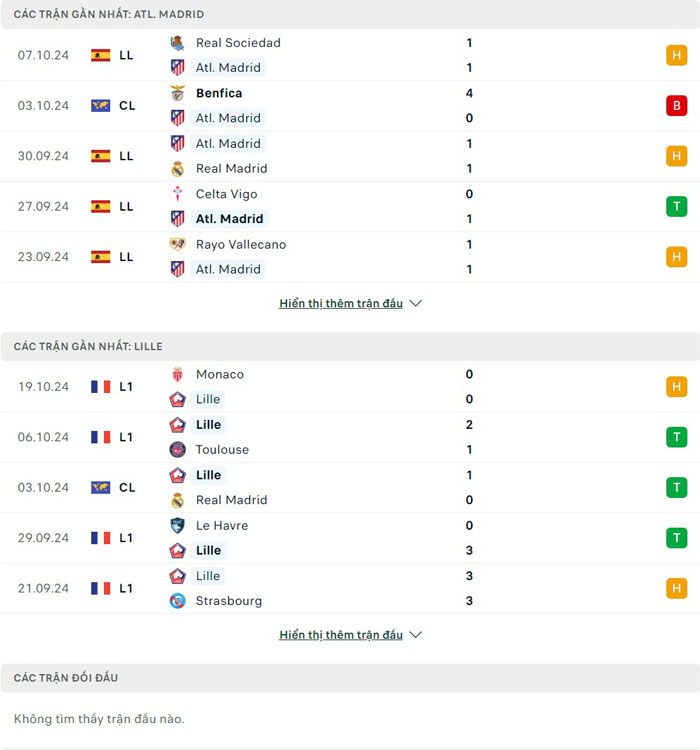Select the 07.10.24 Real Sociedad match row date
Image resolution: width=700 pixels, height=750 pixels.
43,55
